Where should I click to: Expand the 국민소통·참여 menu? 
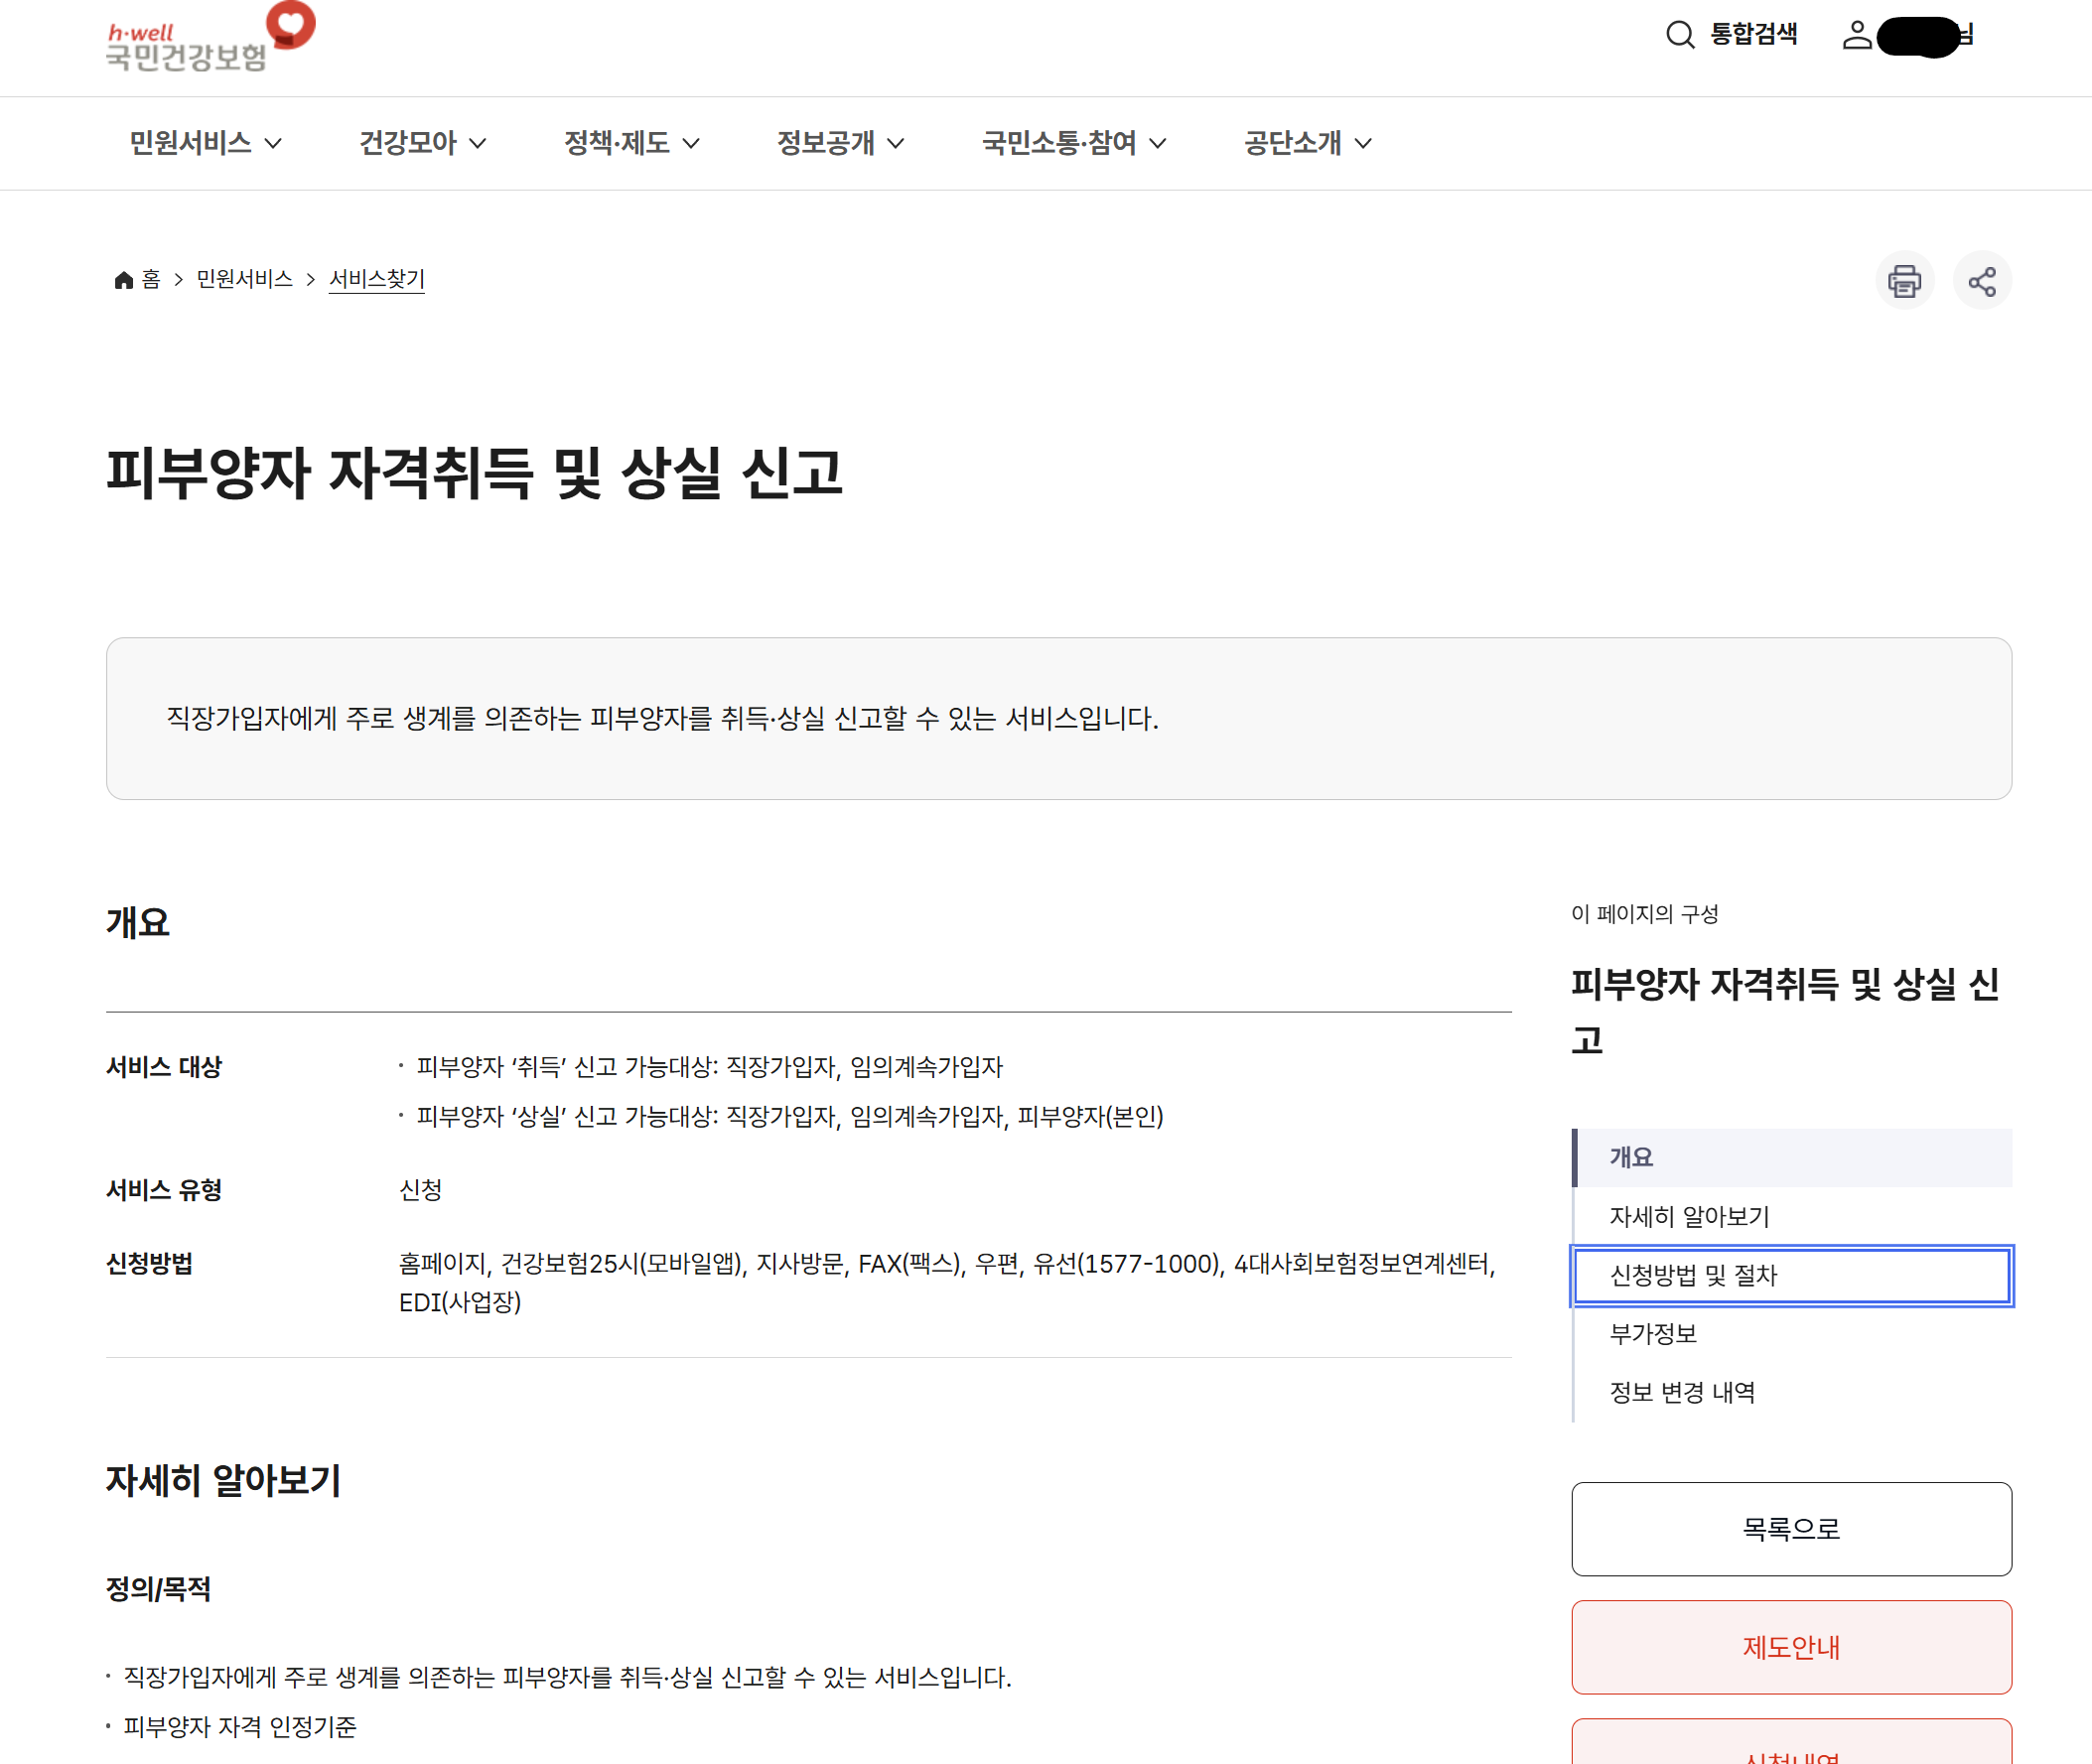1073,143
